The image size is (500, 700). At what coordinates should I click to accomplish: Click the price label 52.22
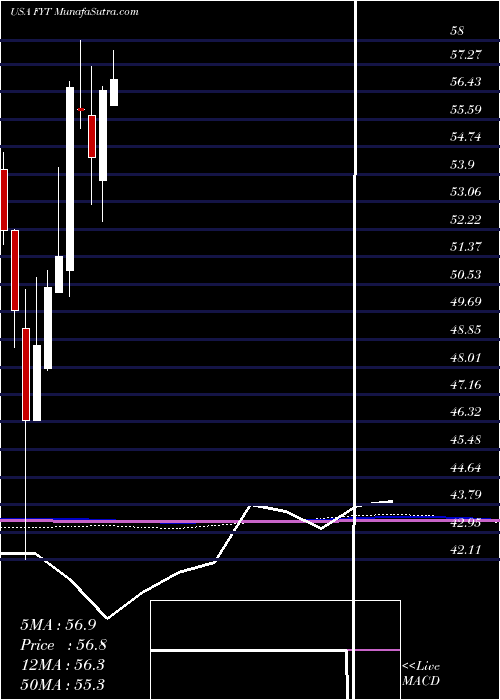pos(466,220)
